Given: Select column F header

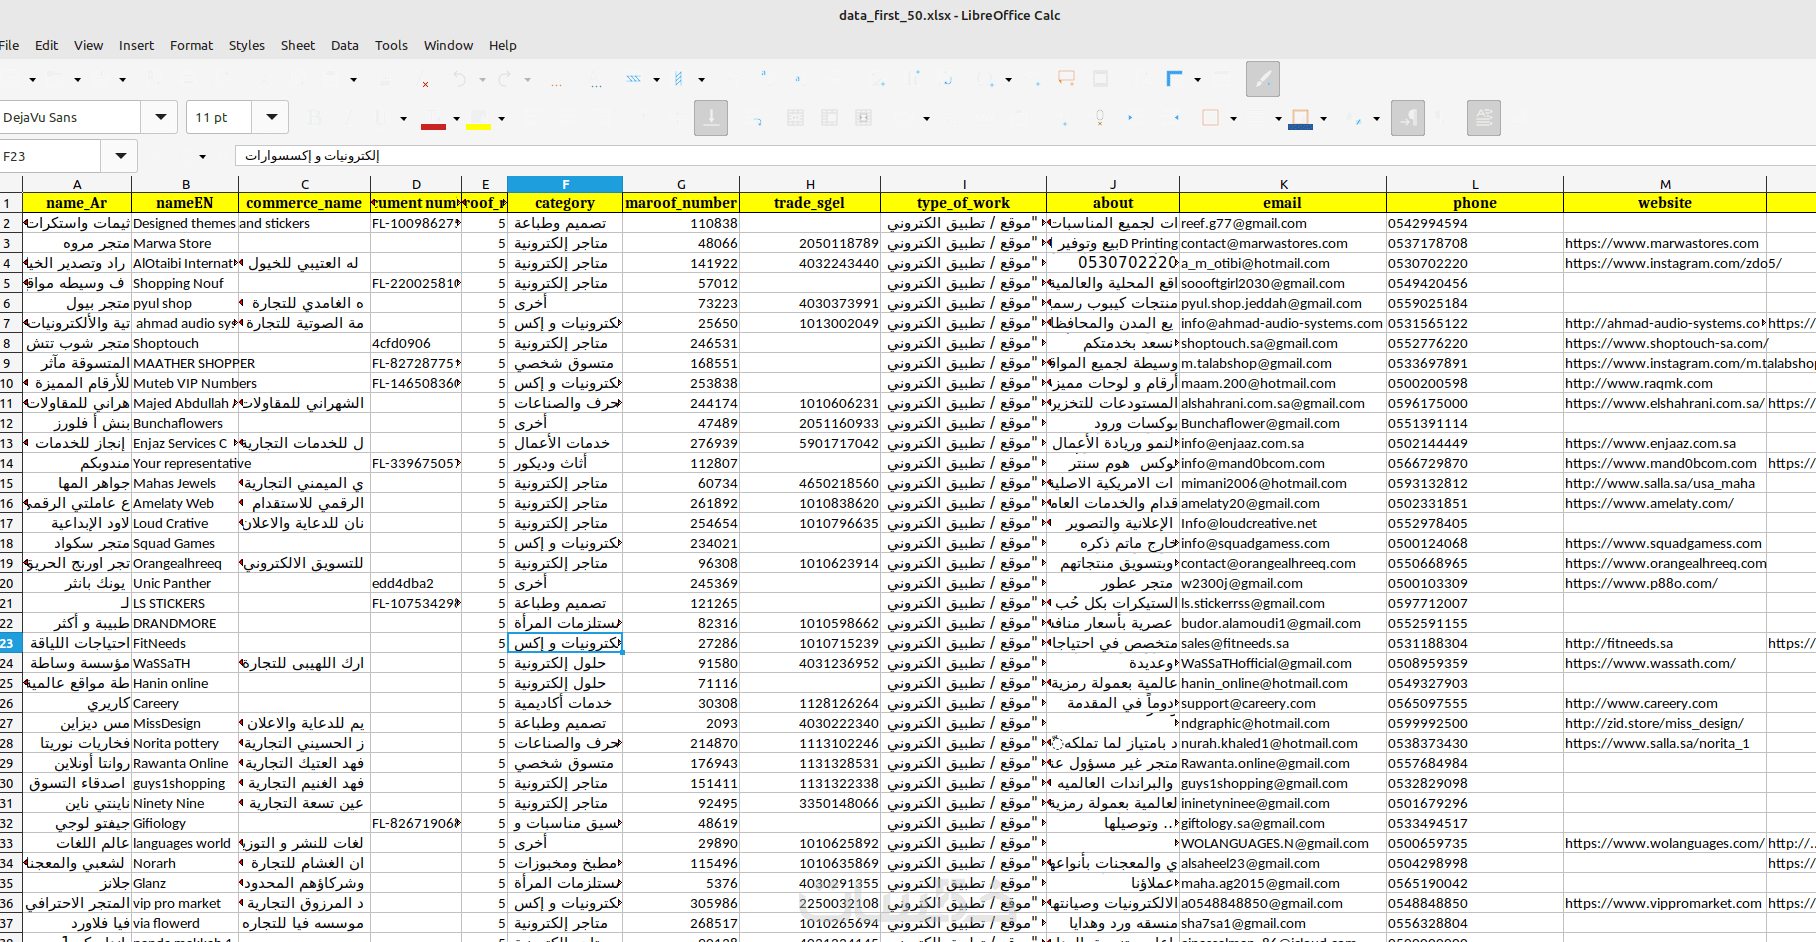Looking at the screenshot, I should point(565,184).
